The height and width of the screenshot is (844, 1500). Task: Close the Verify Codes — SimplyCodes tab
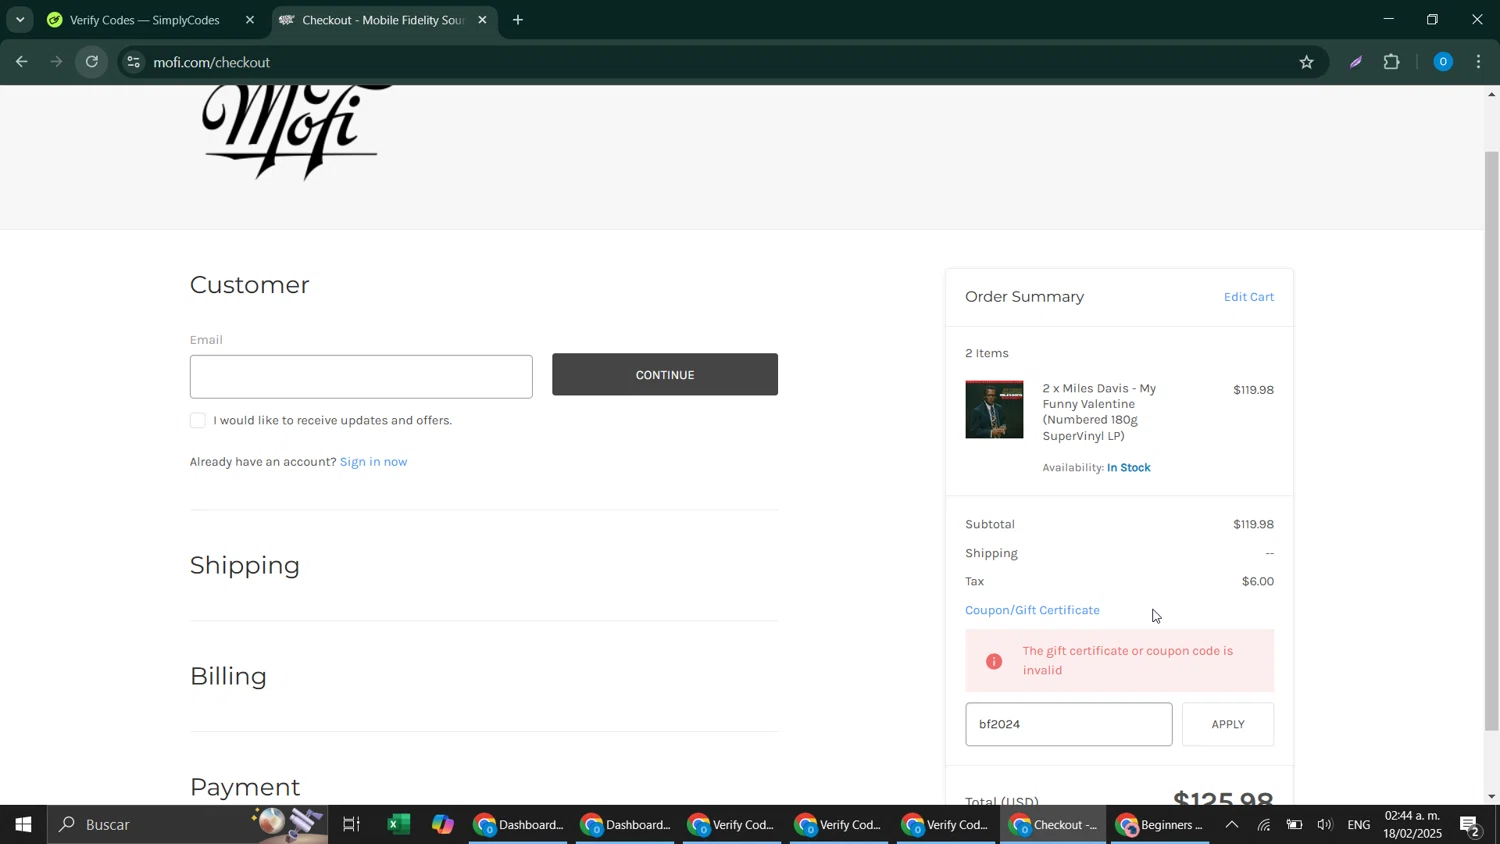250,20
